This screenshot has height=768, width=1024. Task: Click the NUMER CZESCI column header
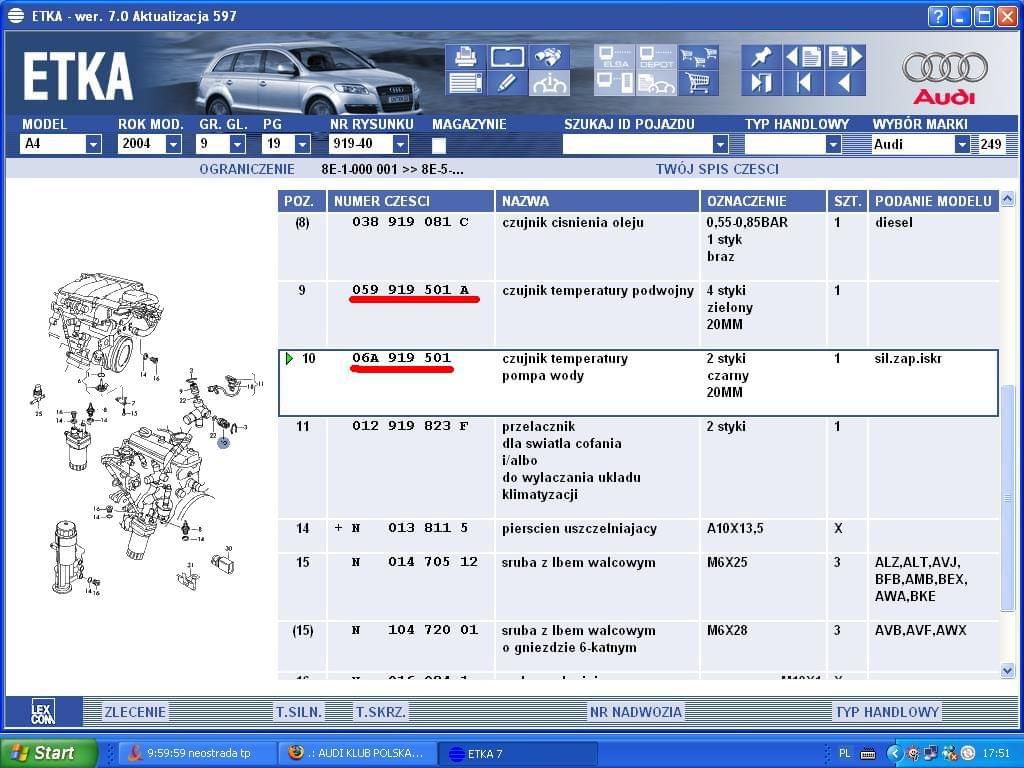coord(411,201)
